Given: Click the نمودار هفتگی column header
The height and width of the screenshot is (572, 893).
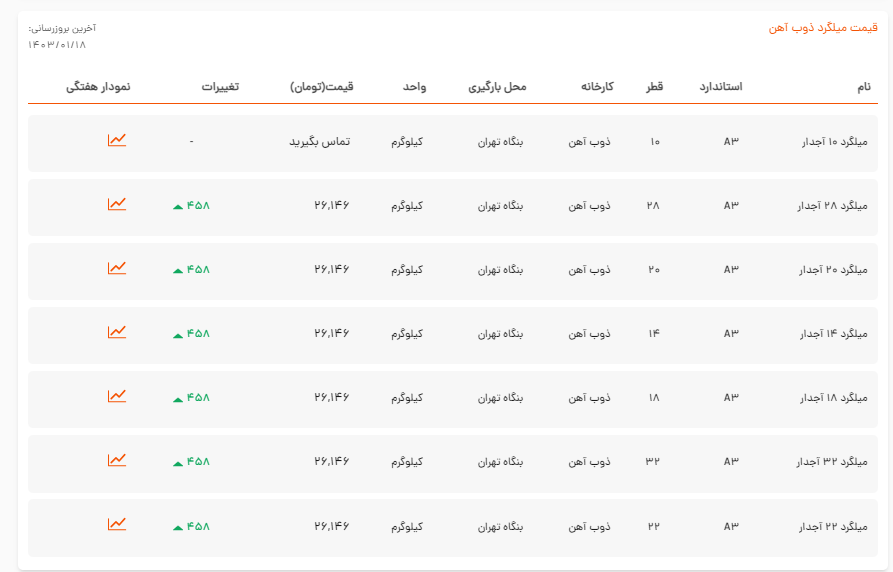Looking at the screenshot, I should pos(98,87).
